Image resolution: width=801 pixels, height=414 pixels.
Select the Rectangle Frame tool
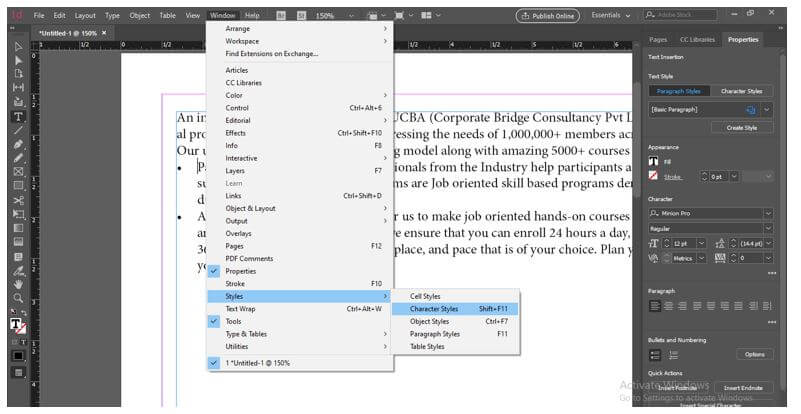click(x=18, y=172)
